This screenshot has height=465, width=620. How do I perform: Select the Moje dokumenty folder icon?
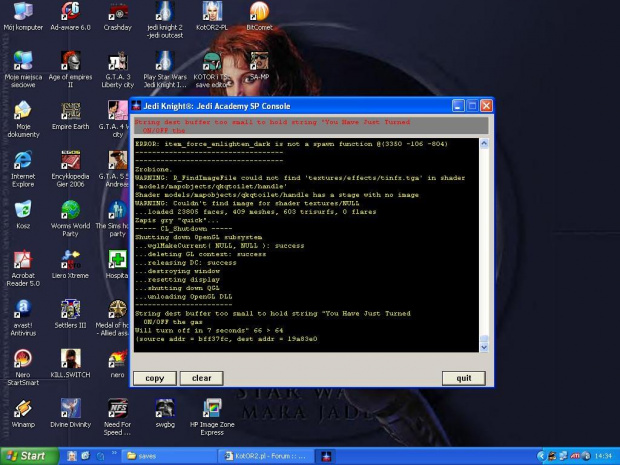point(23,119)
